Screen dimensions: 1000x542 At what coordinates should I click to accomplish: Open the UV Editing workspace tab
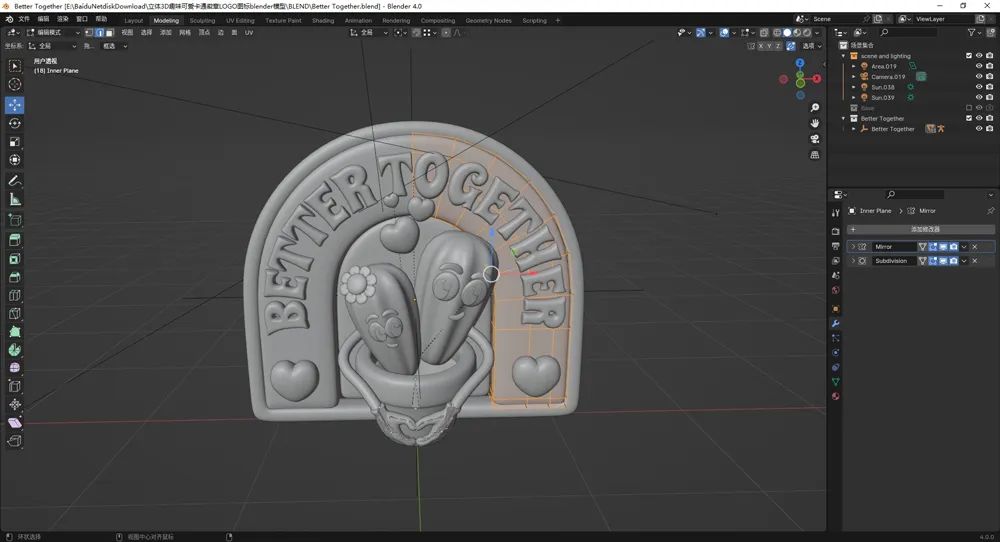(x=240, y=20)
